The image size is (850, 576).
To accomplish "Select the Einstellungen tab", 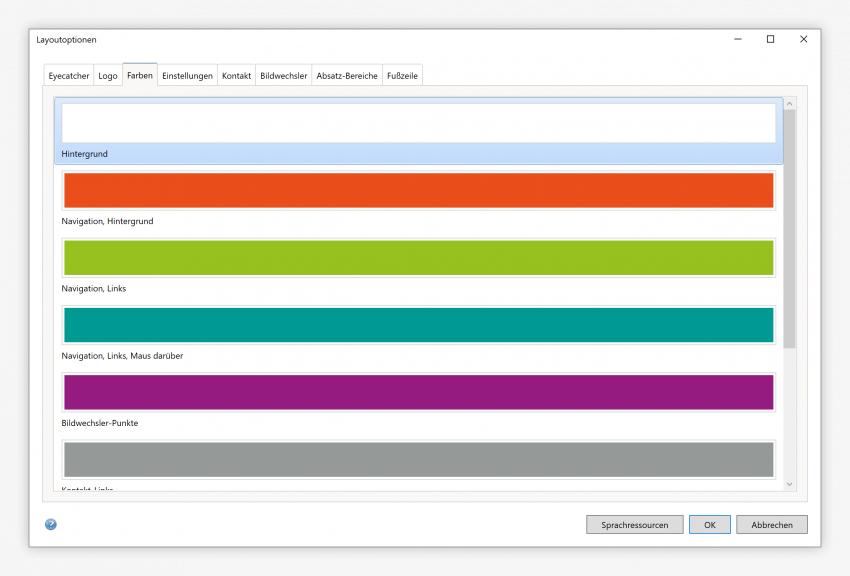I will tap(187, 76).
